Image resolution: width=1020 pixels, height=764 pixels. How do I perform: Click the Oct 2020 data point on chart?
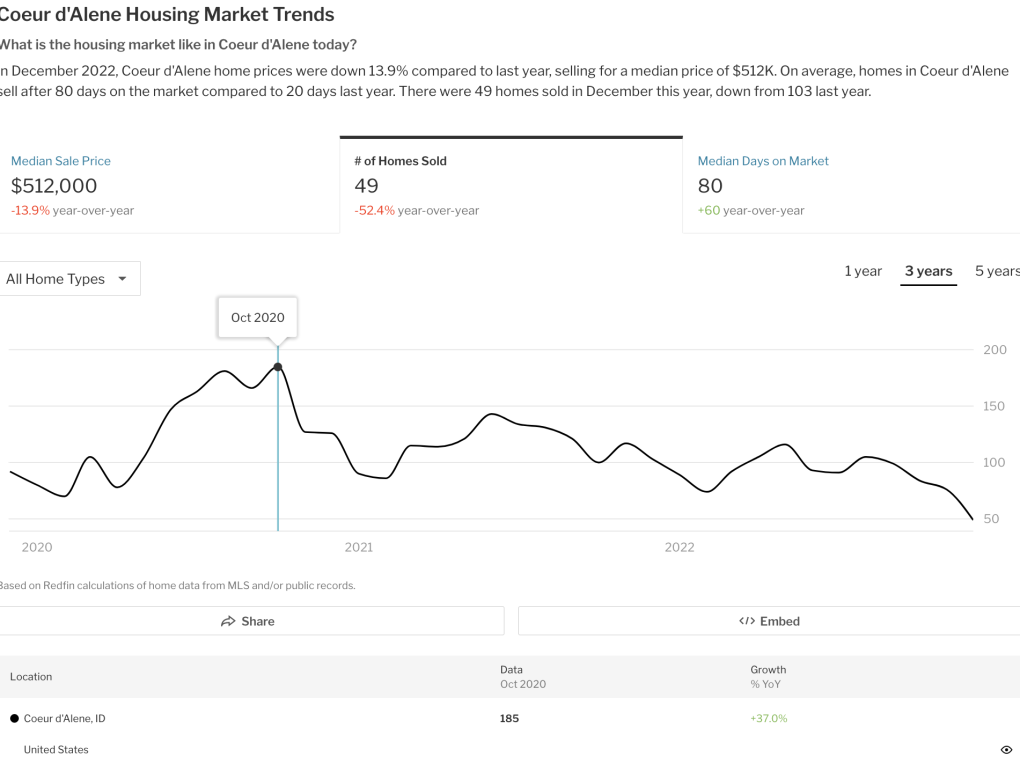click(278, 367)
